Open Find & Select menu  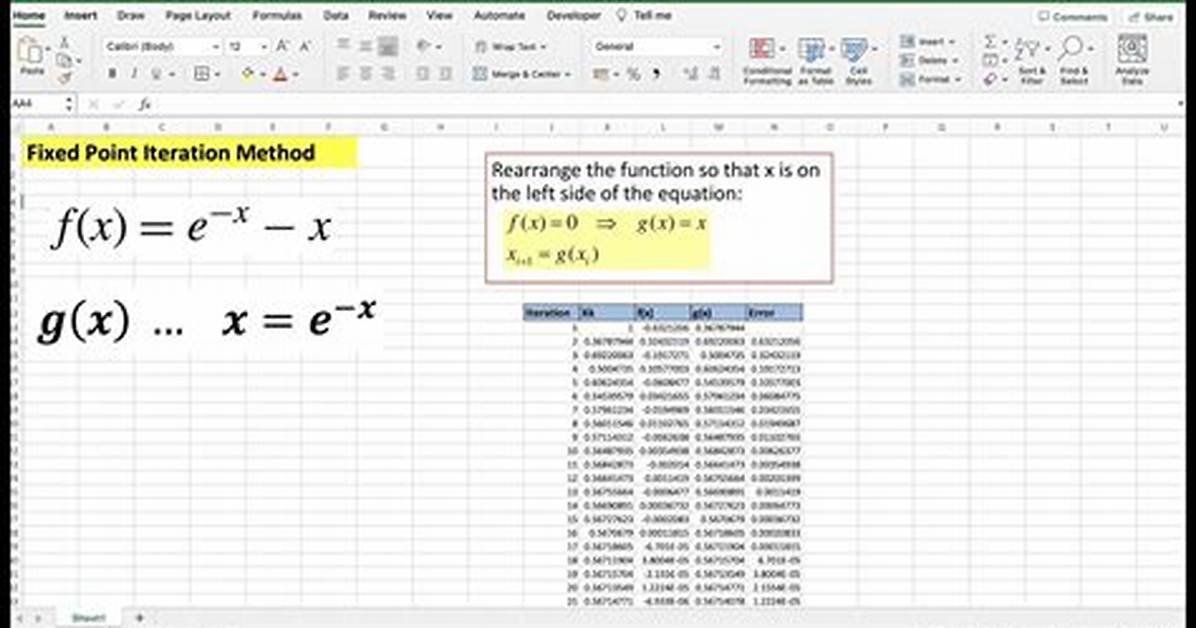click(1074, 60)
